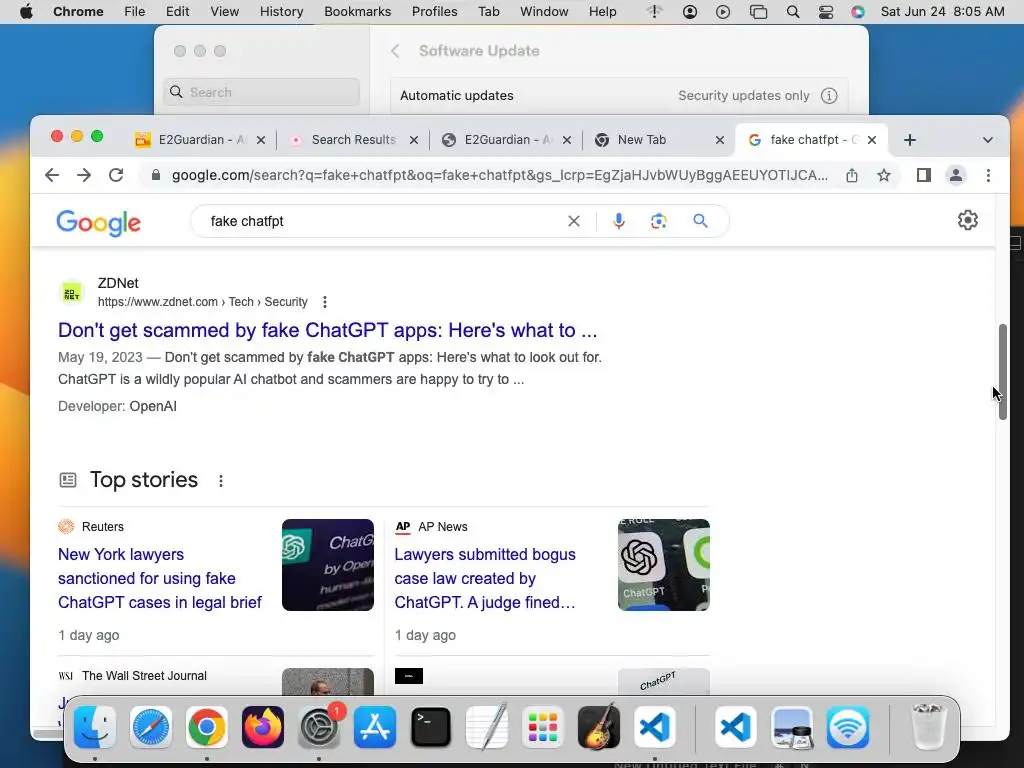Image resolution: width=1024 pixels, height=768 pixels.
Task: Open the Bookmarks menu
Action: click(x=357, y=12)
